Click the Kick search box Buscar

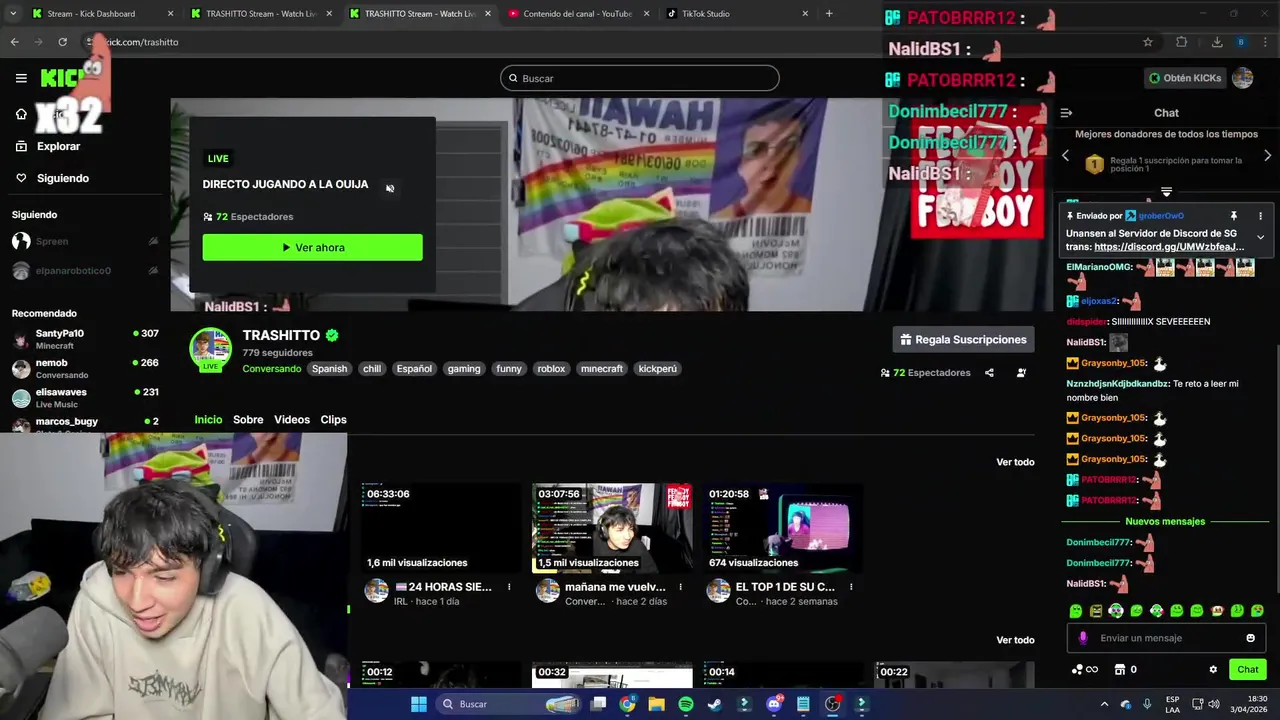(640, 78)
